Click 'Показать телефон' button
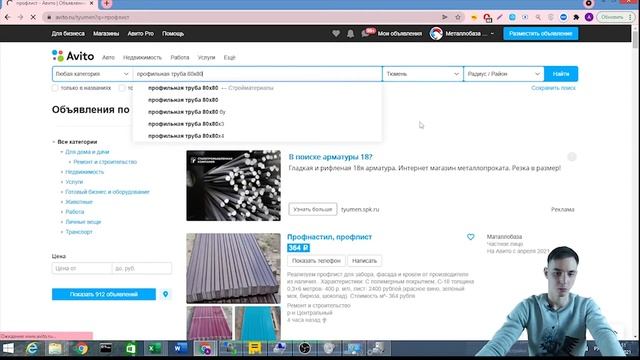The width and height of the screenshot is (640, 360). point(316,260)
